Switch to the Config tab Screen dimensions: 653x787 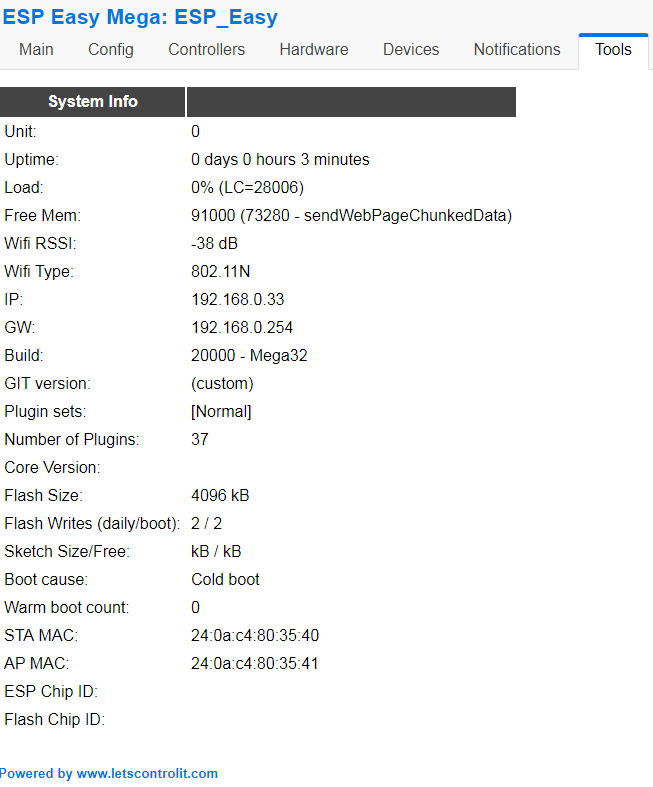111,50
